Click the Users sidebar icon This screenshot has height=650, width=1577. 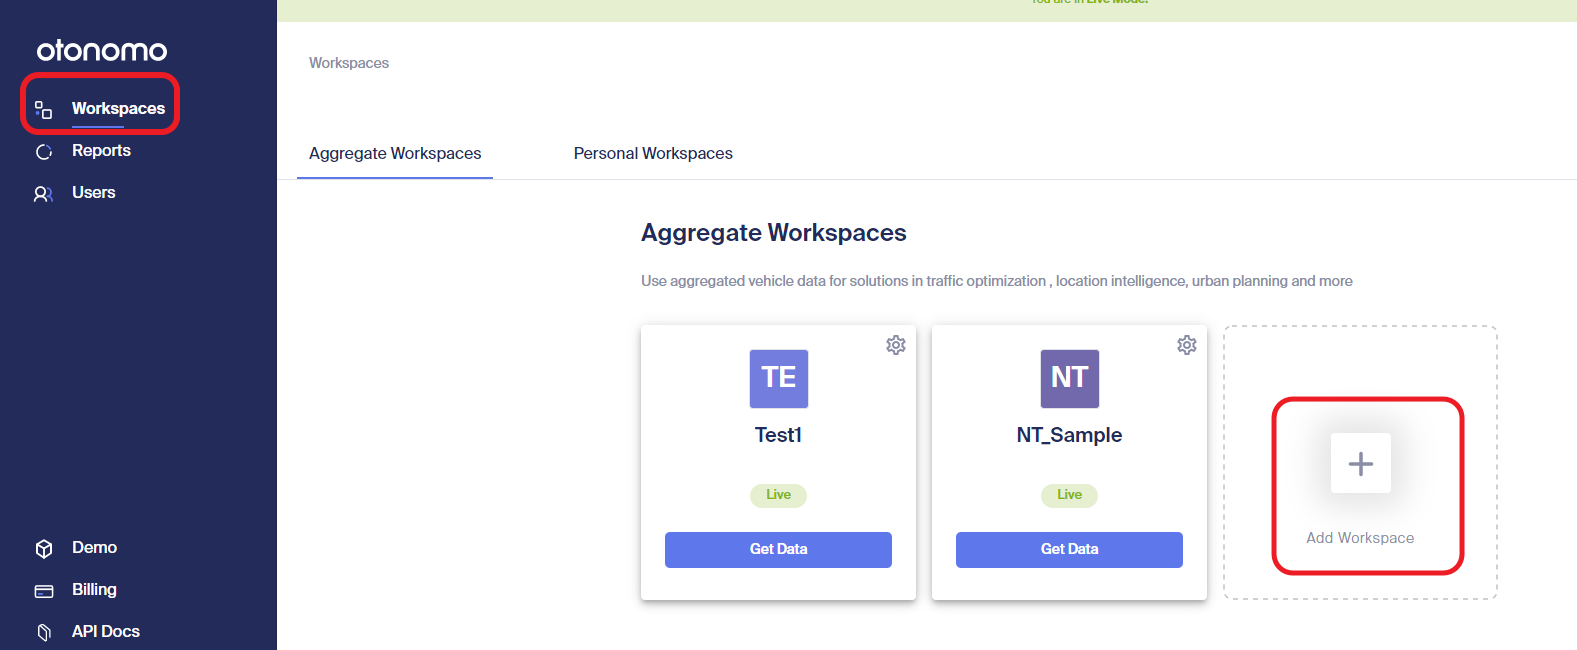click(43, 194)
